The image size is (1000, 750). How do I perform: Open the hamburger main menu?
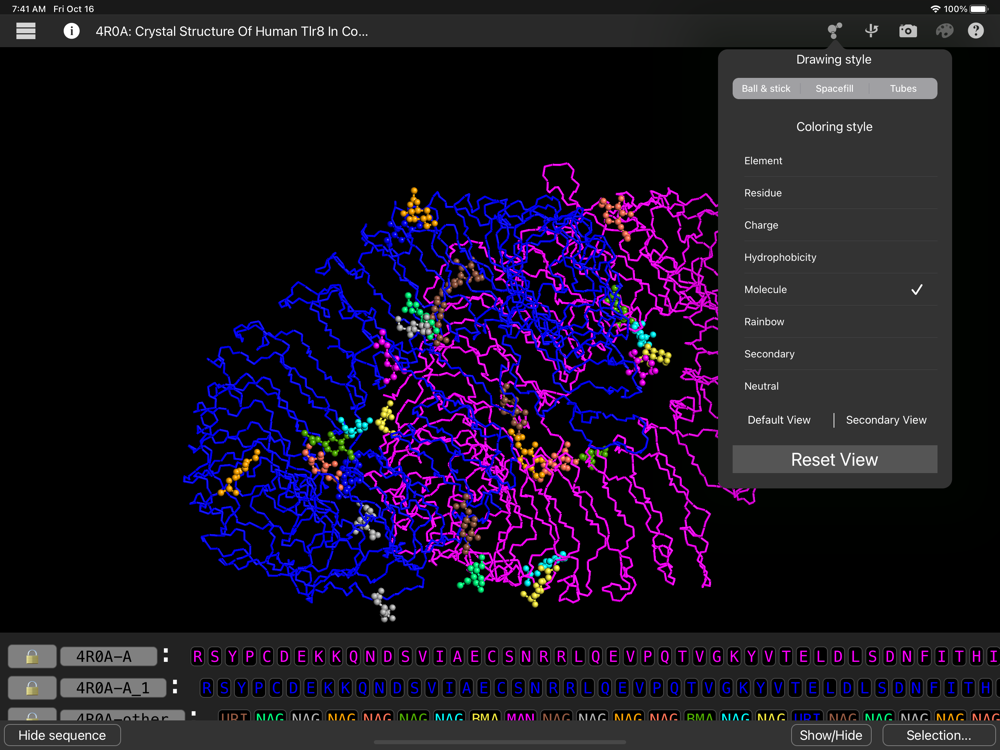tap(26, 31)
